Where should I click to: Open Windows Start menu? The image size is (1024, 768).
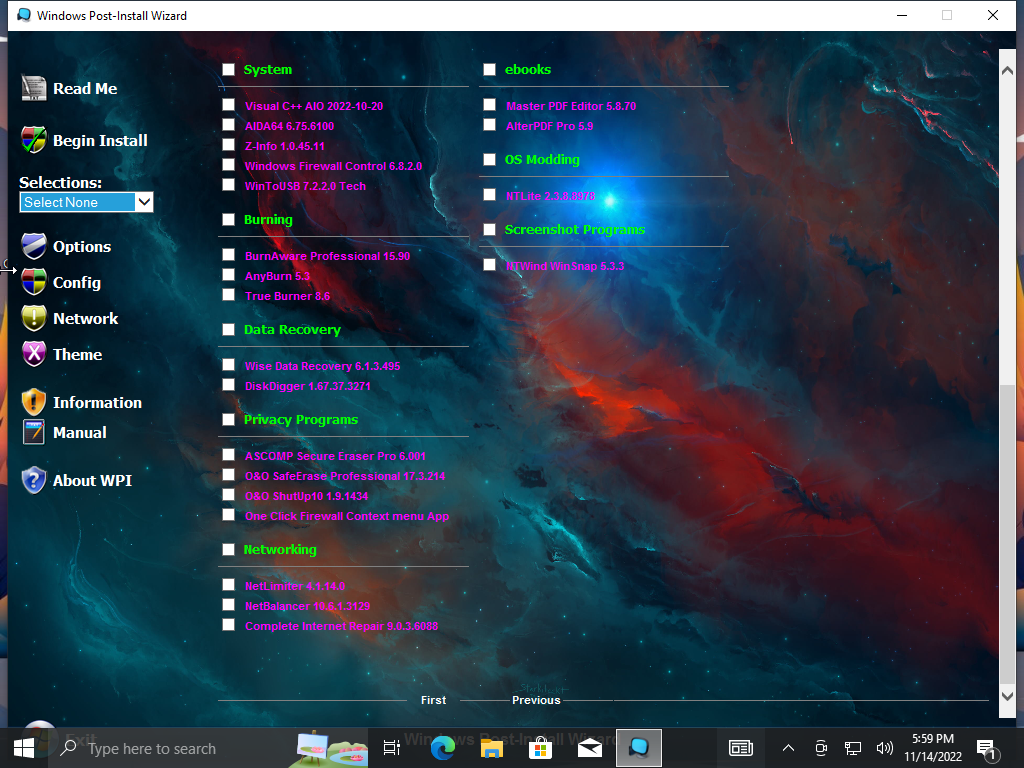[24, 748]
